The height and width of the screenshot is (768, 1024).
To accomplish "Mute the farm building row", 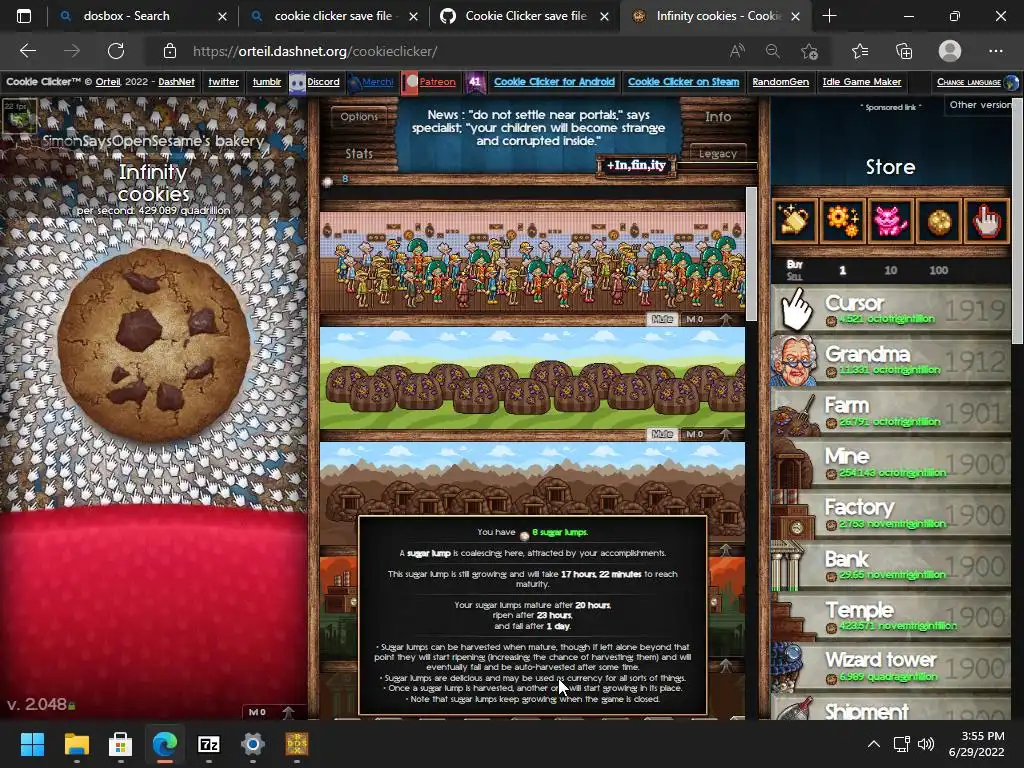I will pyautogui.click(x=662, y=434).
